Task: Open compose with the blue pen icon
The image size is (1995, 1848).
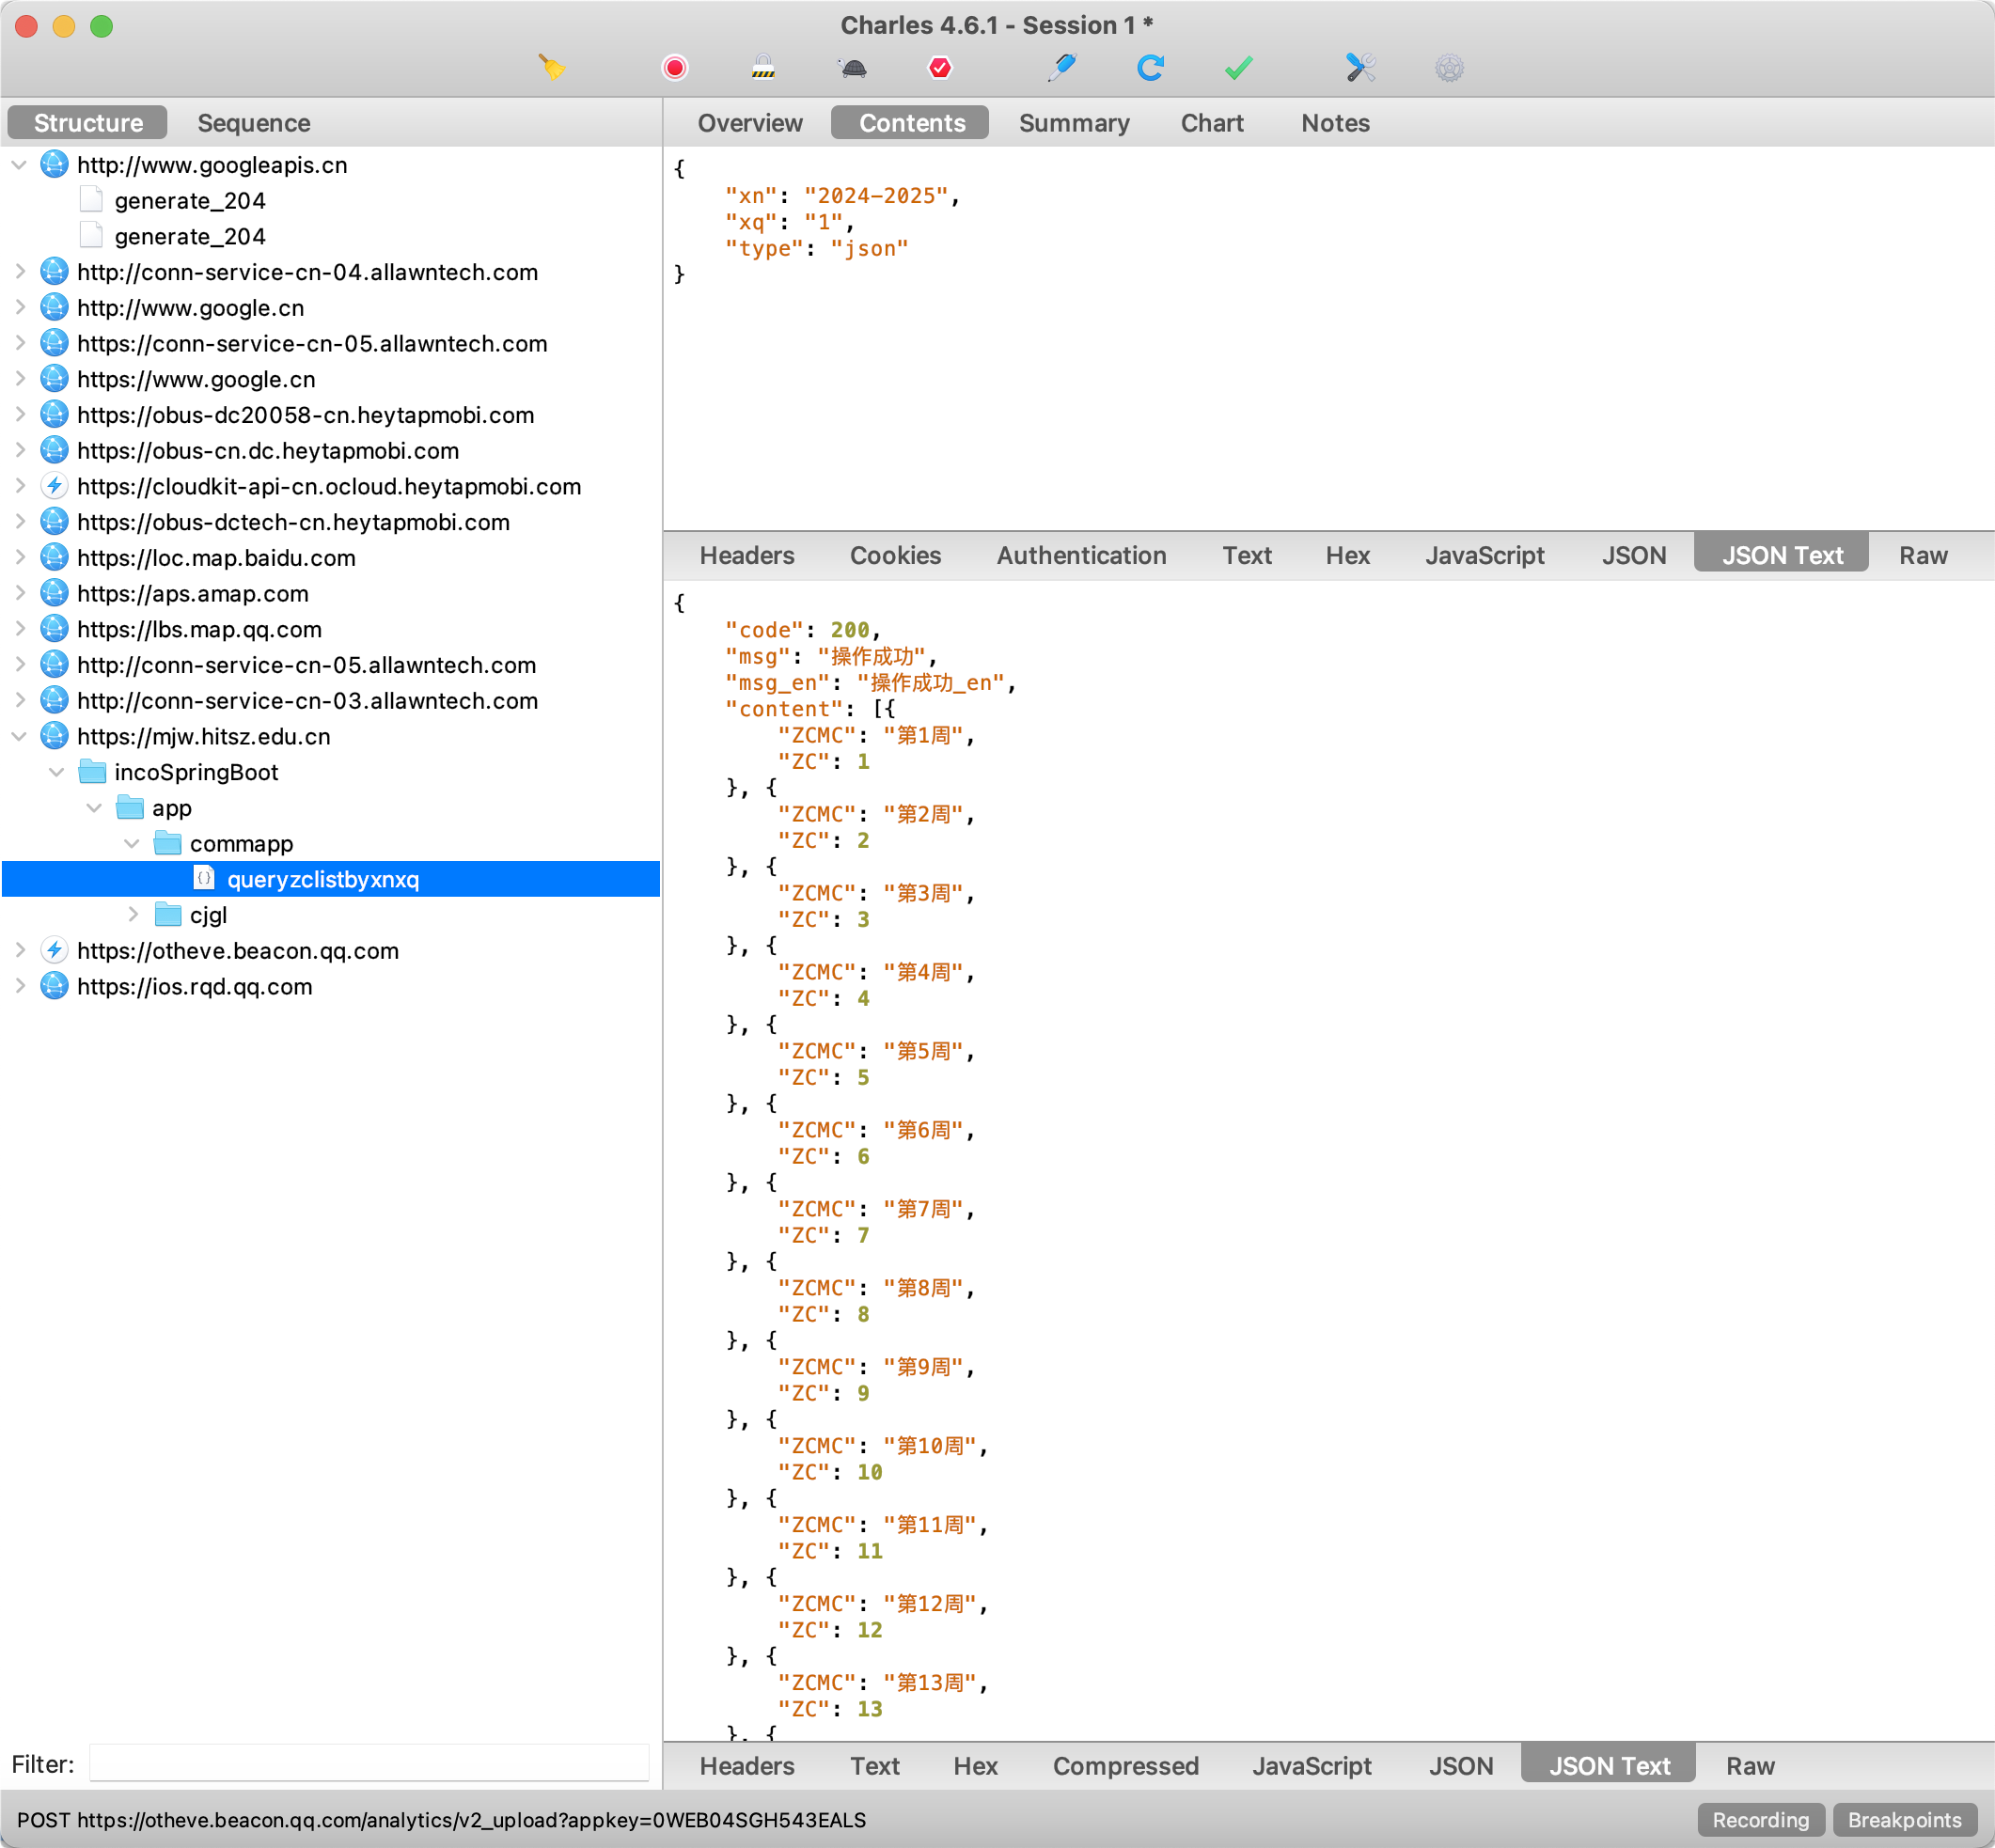Action: (x=1061, y=67)
